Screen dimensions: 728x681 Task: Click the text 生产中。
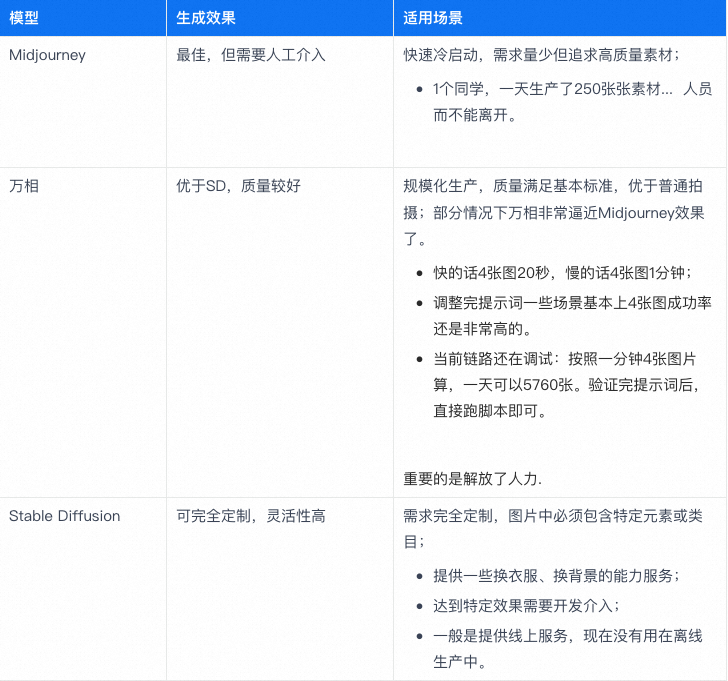click(460, 662)
